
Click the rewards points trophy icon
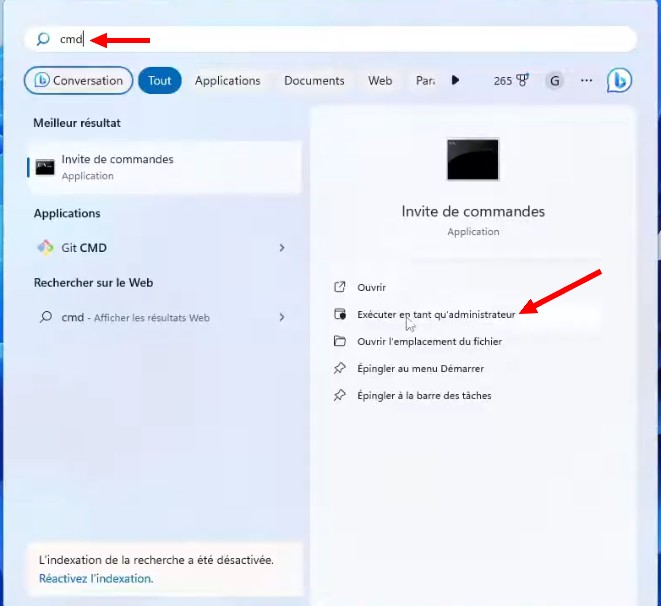[x=522, y=81]
